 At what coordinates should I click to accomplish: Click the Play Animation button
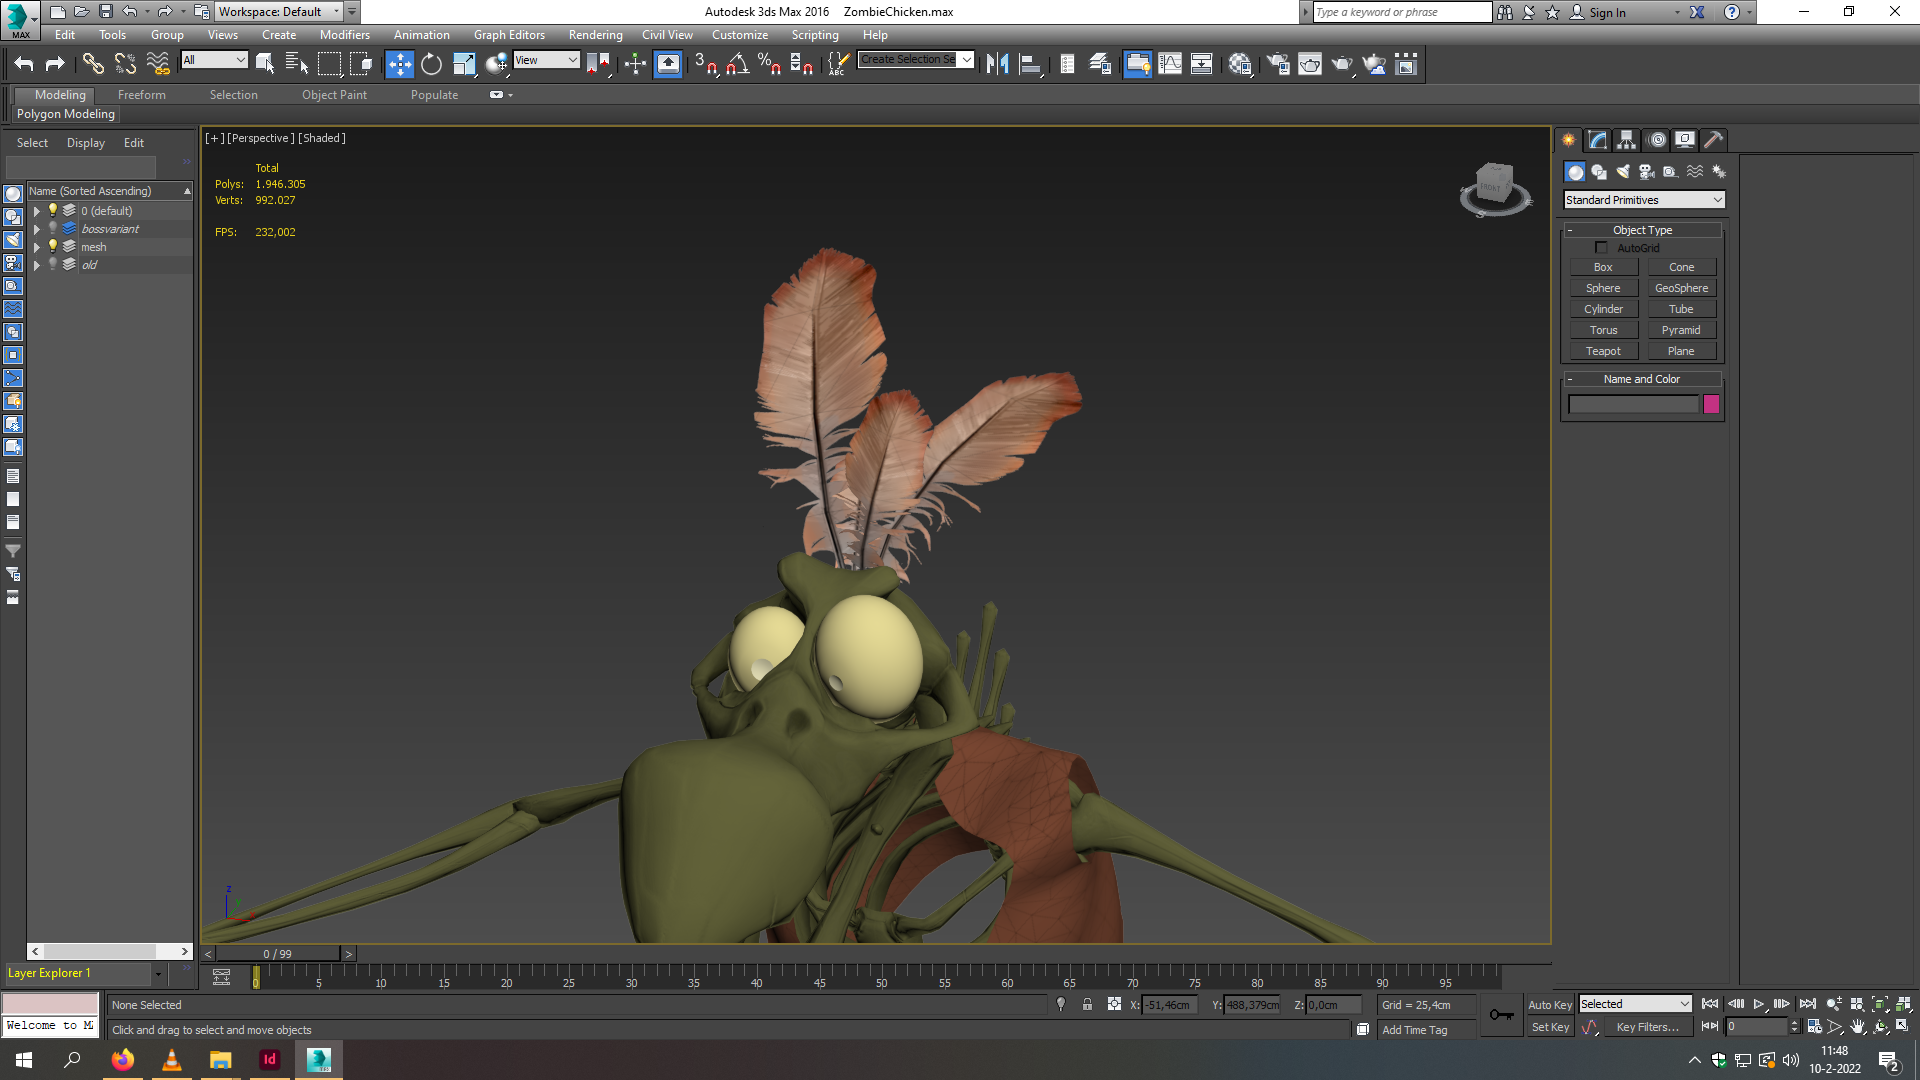(1759, 1004)
